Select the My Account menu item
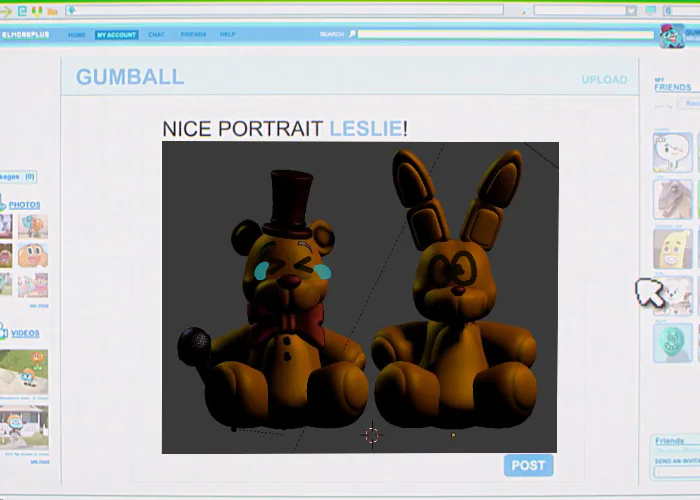700x500 pixels. tap(117, 35)
